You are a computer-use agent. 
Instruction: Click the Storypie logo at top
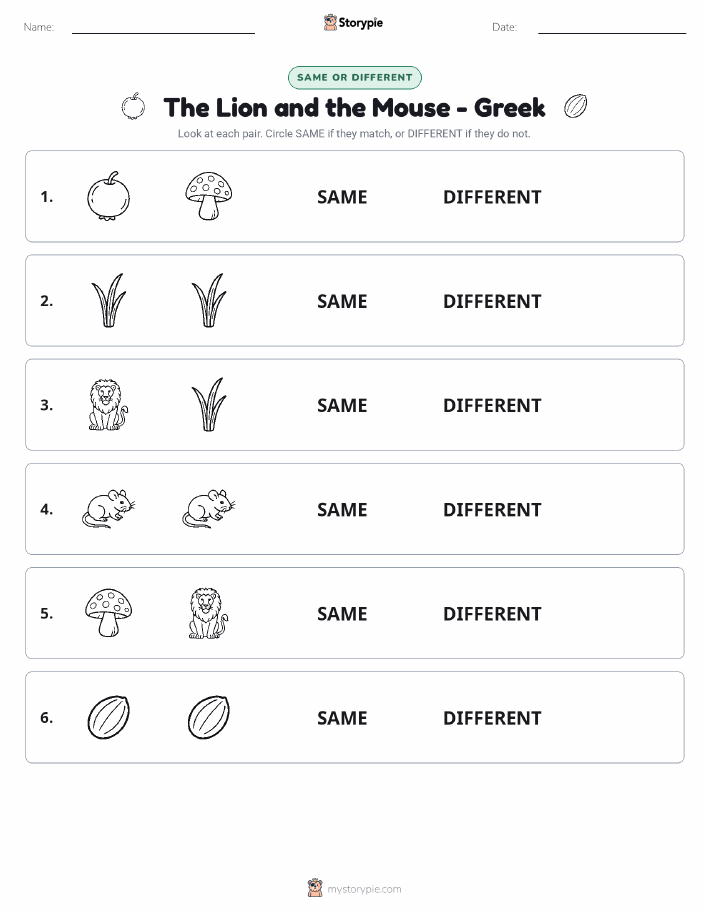click(353, 23)
